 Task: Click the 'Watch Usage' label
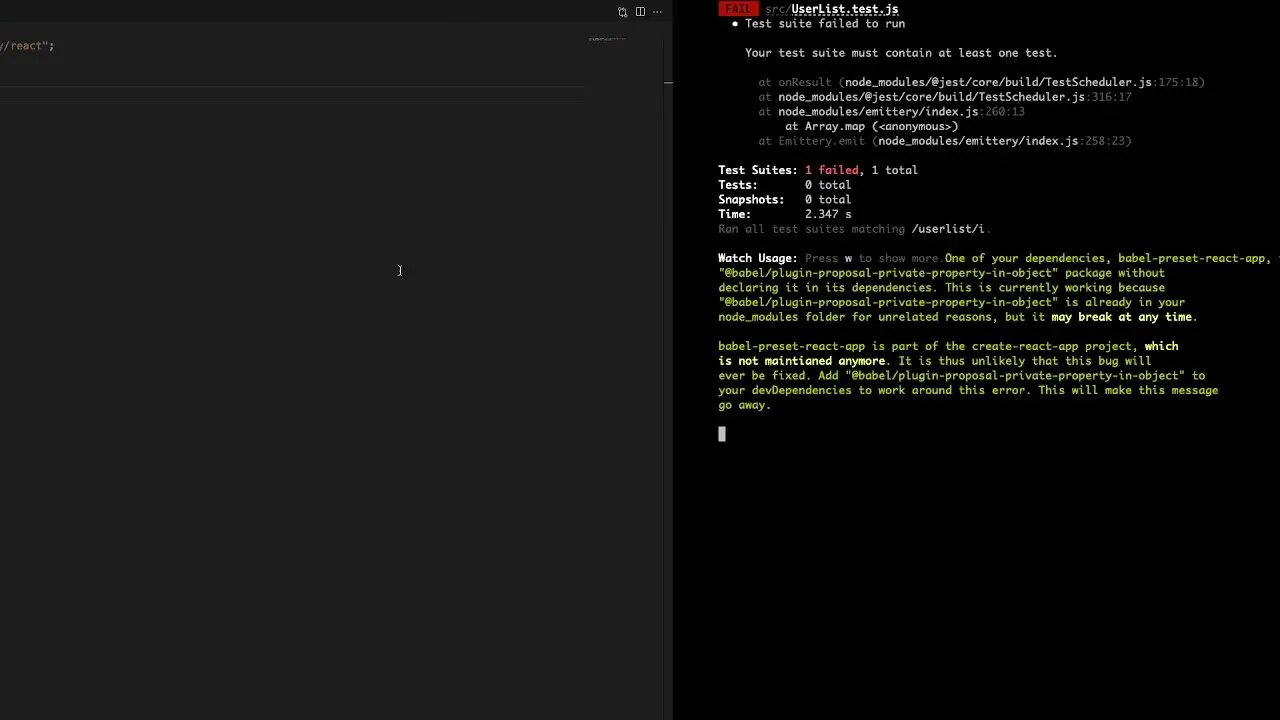pyautogui.click(x=757, y=258)
